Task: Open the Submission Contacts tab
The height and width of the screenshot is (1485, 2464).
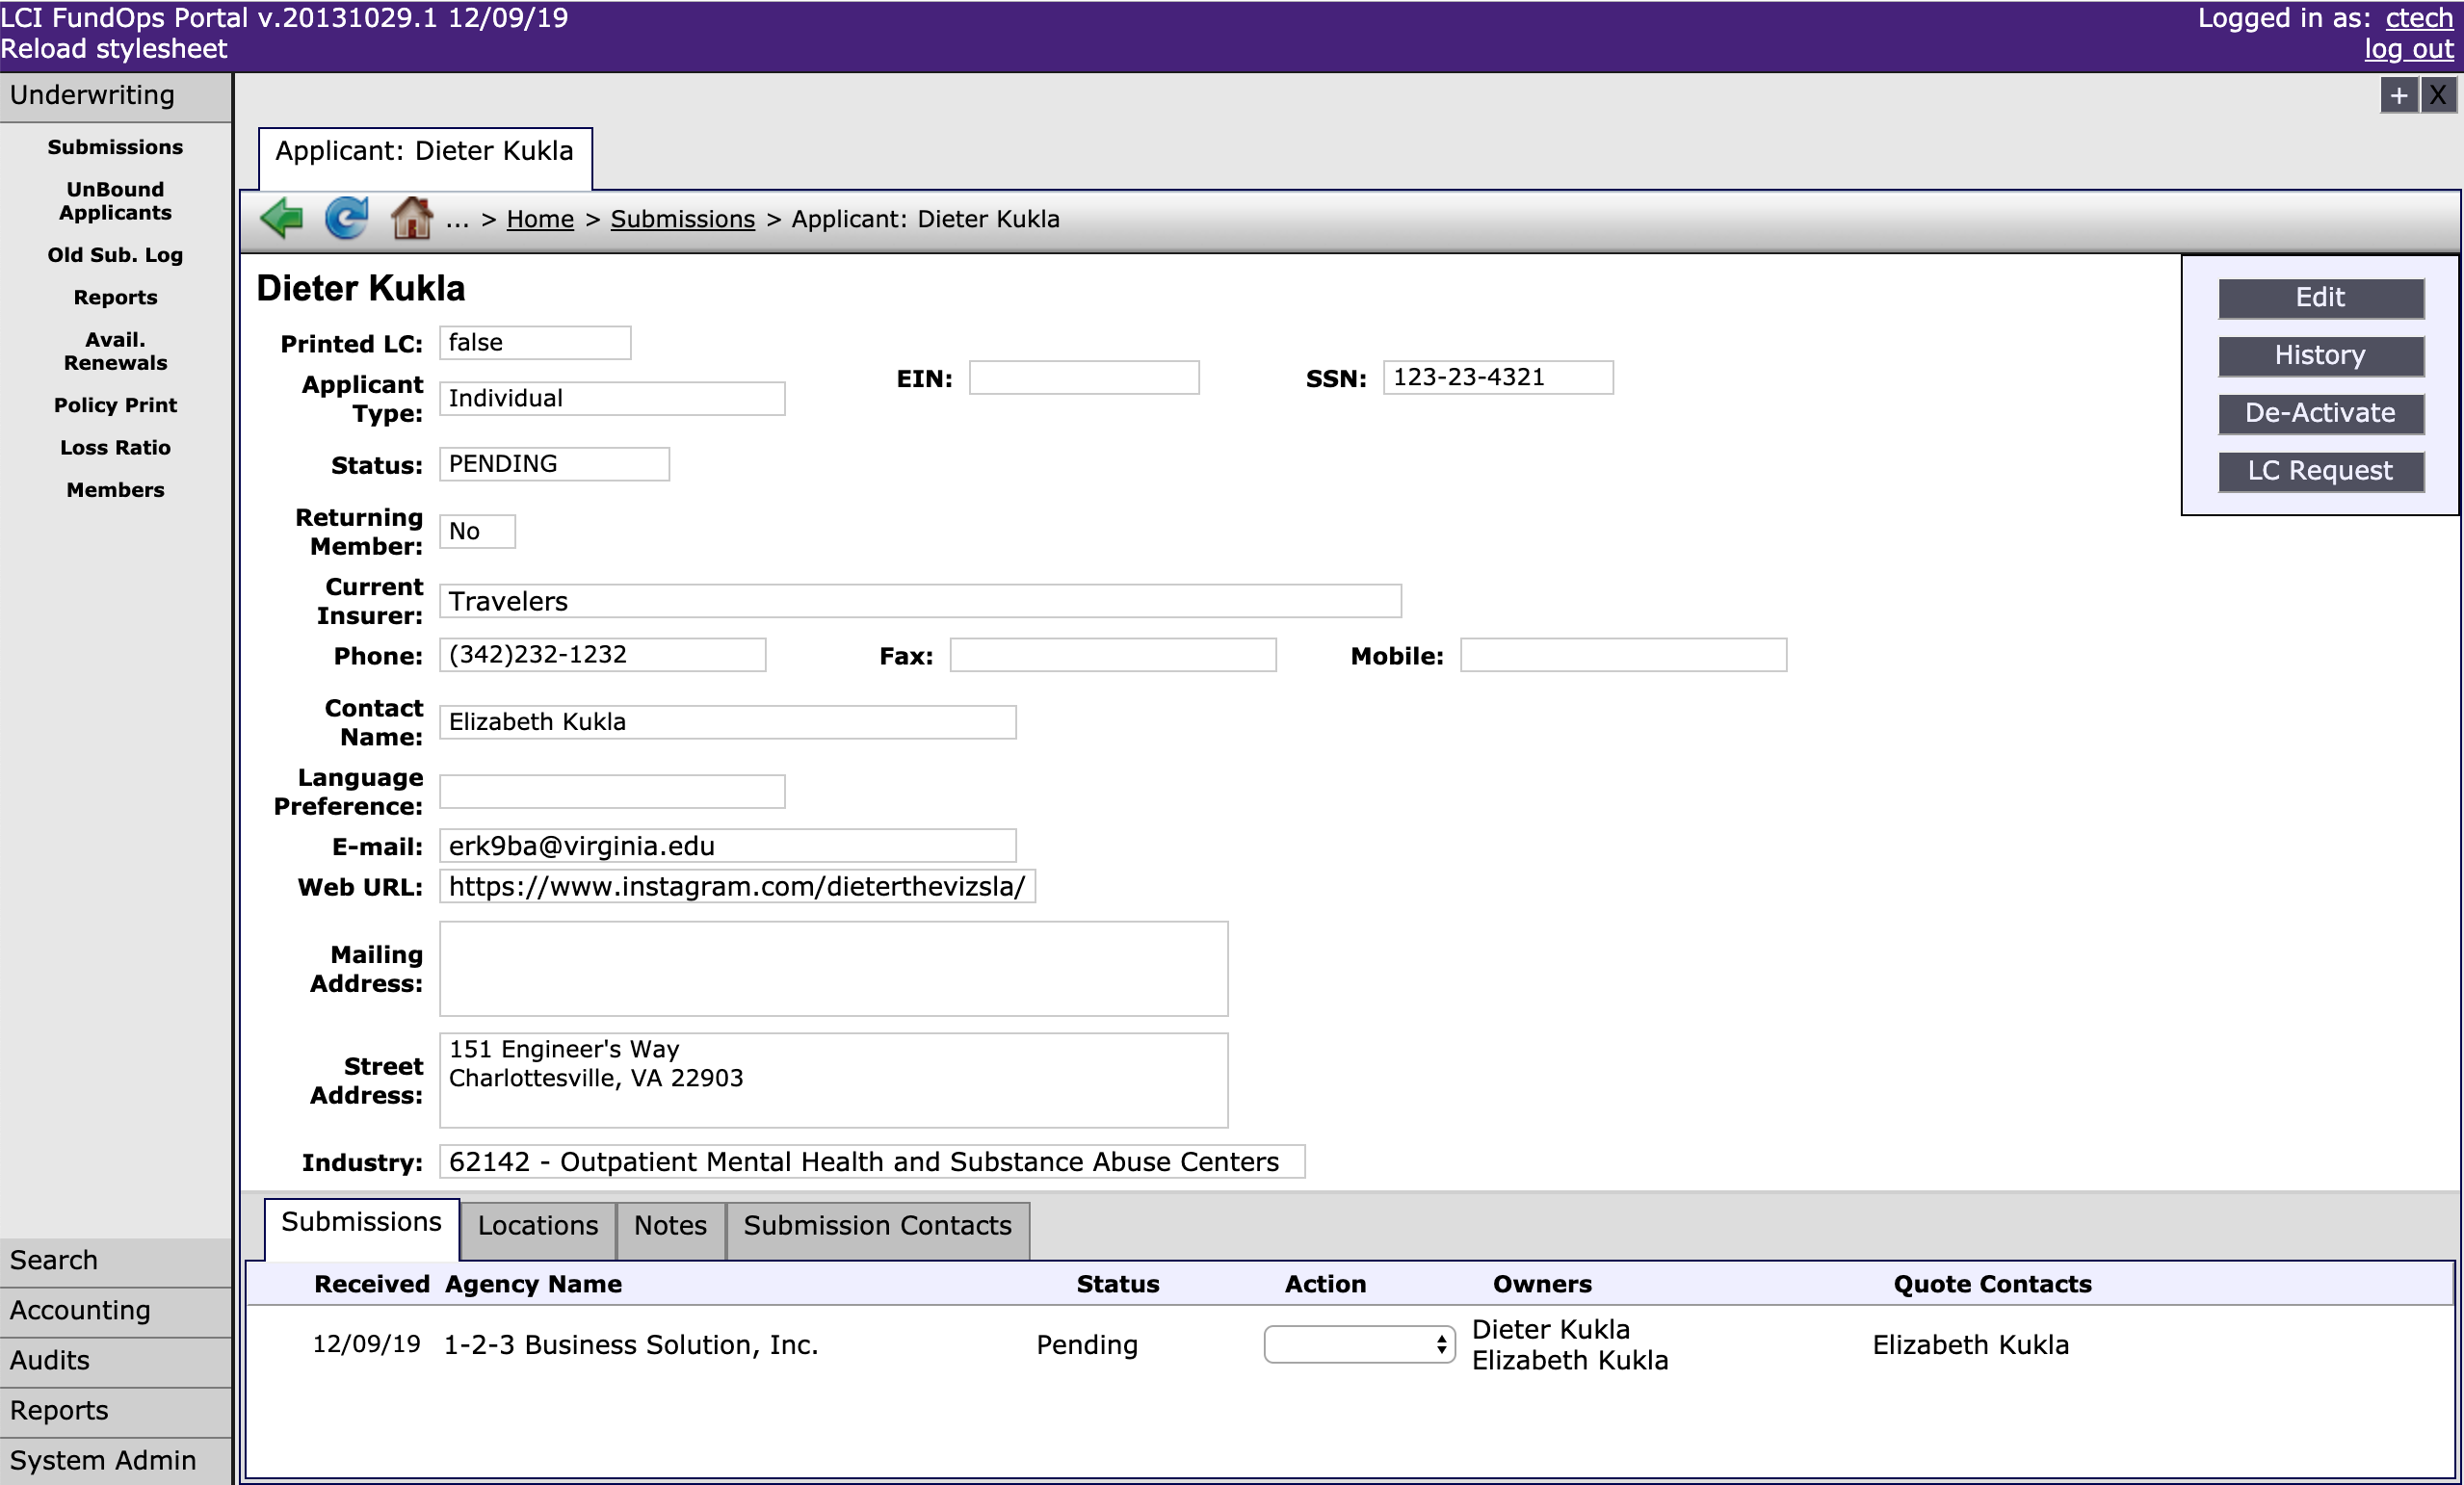Action: click(x=877, y=1226)
